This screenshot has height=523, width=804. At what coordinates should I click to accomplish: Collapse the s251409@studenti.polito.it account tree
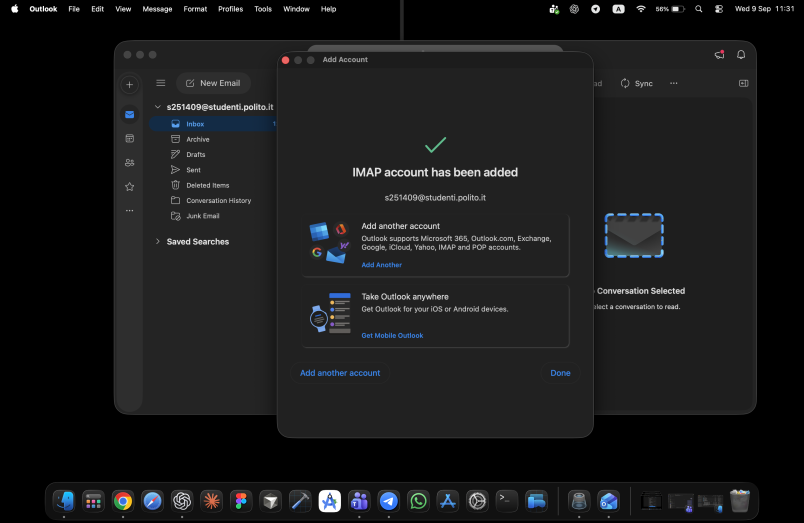(158, 107)
